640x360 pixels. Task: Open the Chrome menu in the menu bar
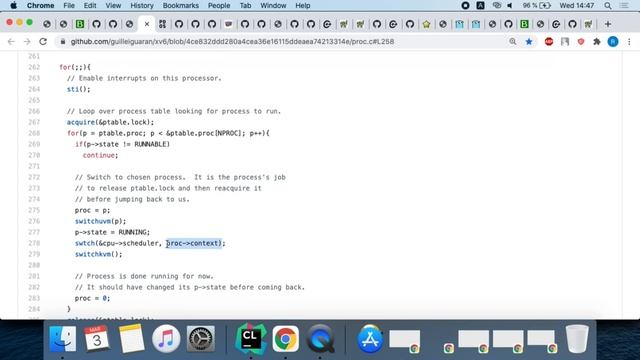(x=40, y=6)
